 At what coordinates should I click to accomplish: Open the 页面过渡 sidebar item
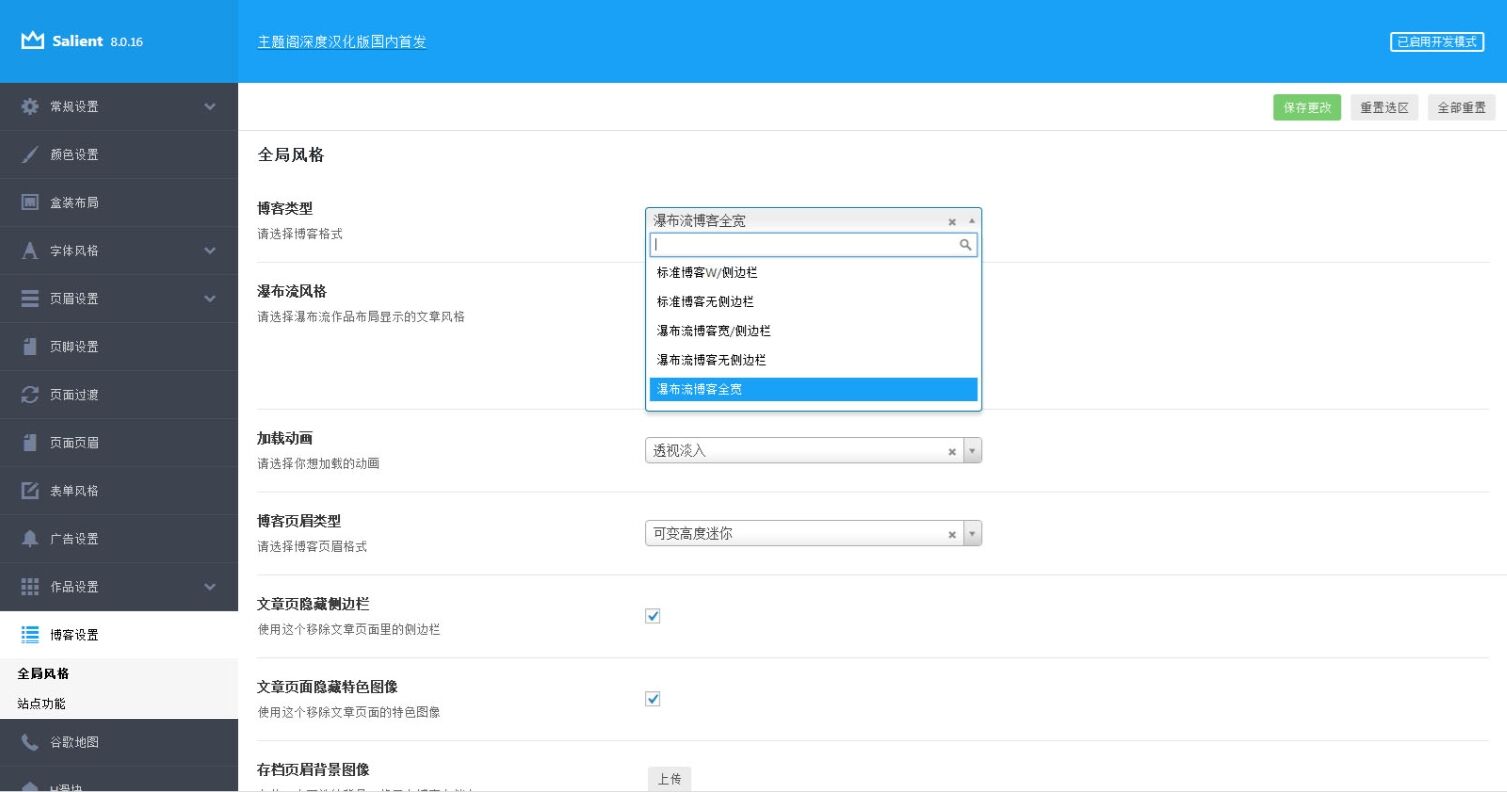[x=119, y=395]
